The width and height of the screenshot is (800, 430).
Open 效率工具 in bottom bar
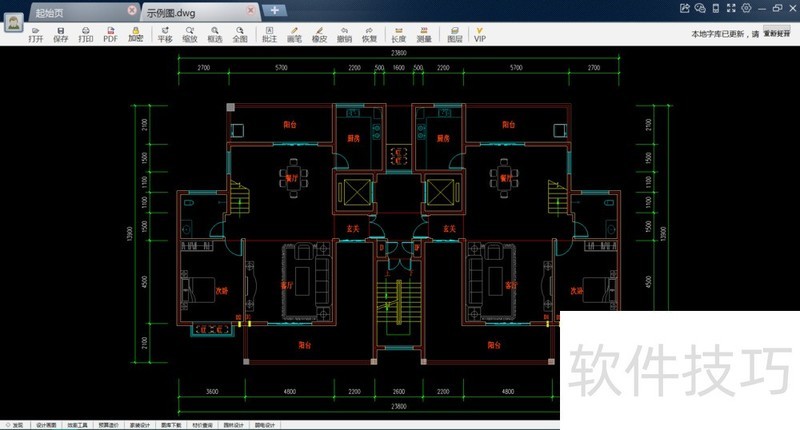(x=78, y=425)
